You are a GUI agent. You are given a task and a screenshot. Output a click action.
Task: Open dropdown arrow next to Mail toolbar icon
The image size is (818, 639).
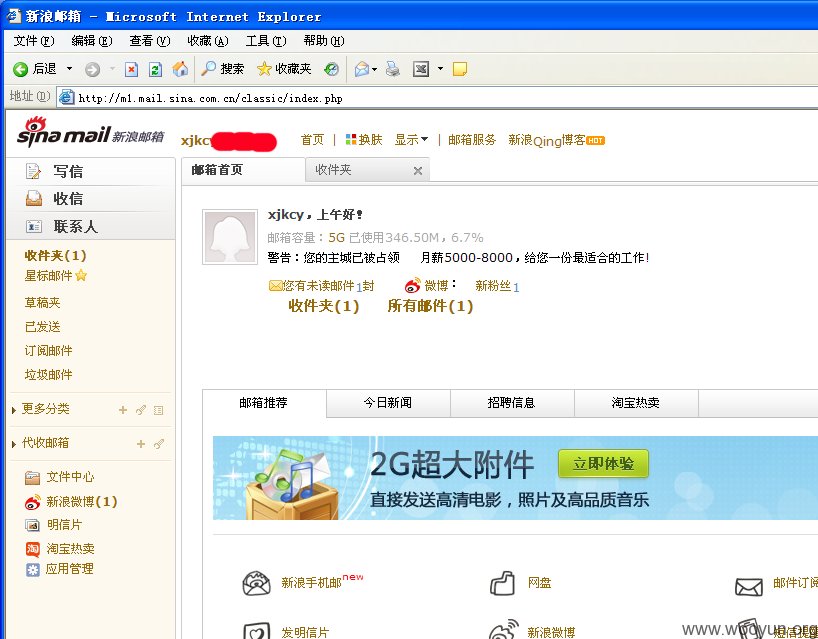tap(374, 69)
